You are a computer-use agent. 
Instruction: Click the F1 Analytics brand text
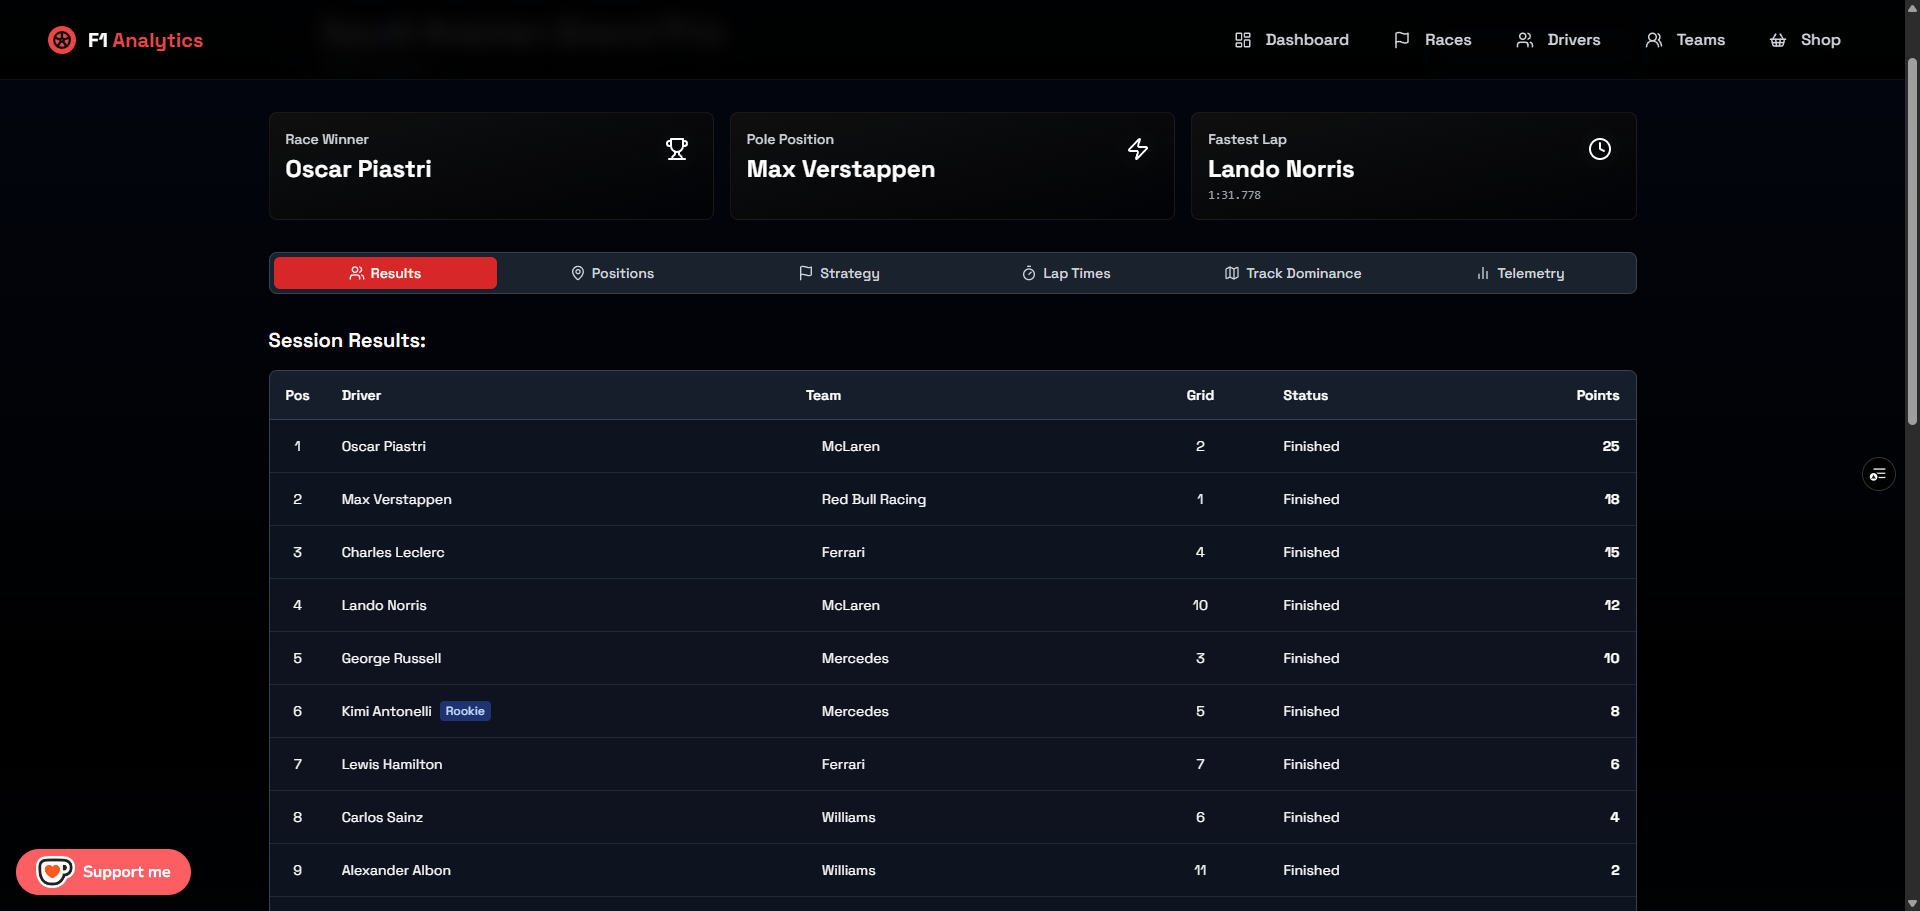click(145, 40)
